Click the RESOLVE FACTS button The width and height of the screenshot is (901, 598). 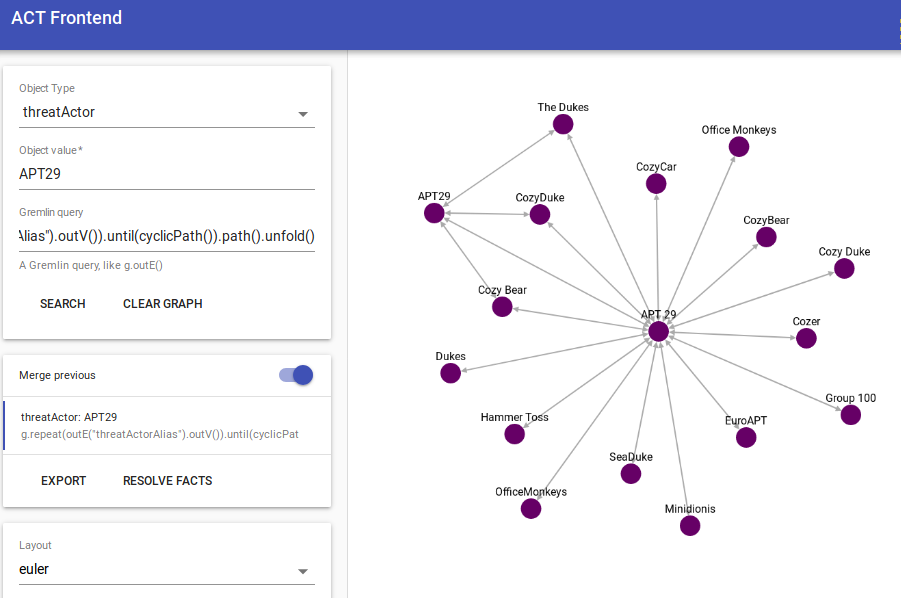coord(167,481)
